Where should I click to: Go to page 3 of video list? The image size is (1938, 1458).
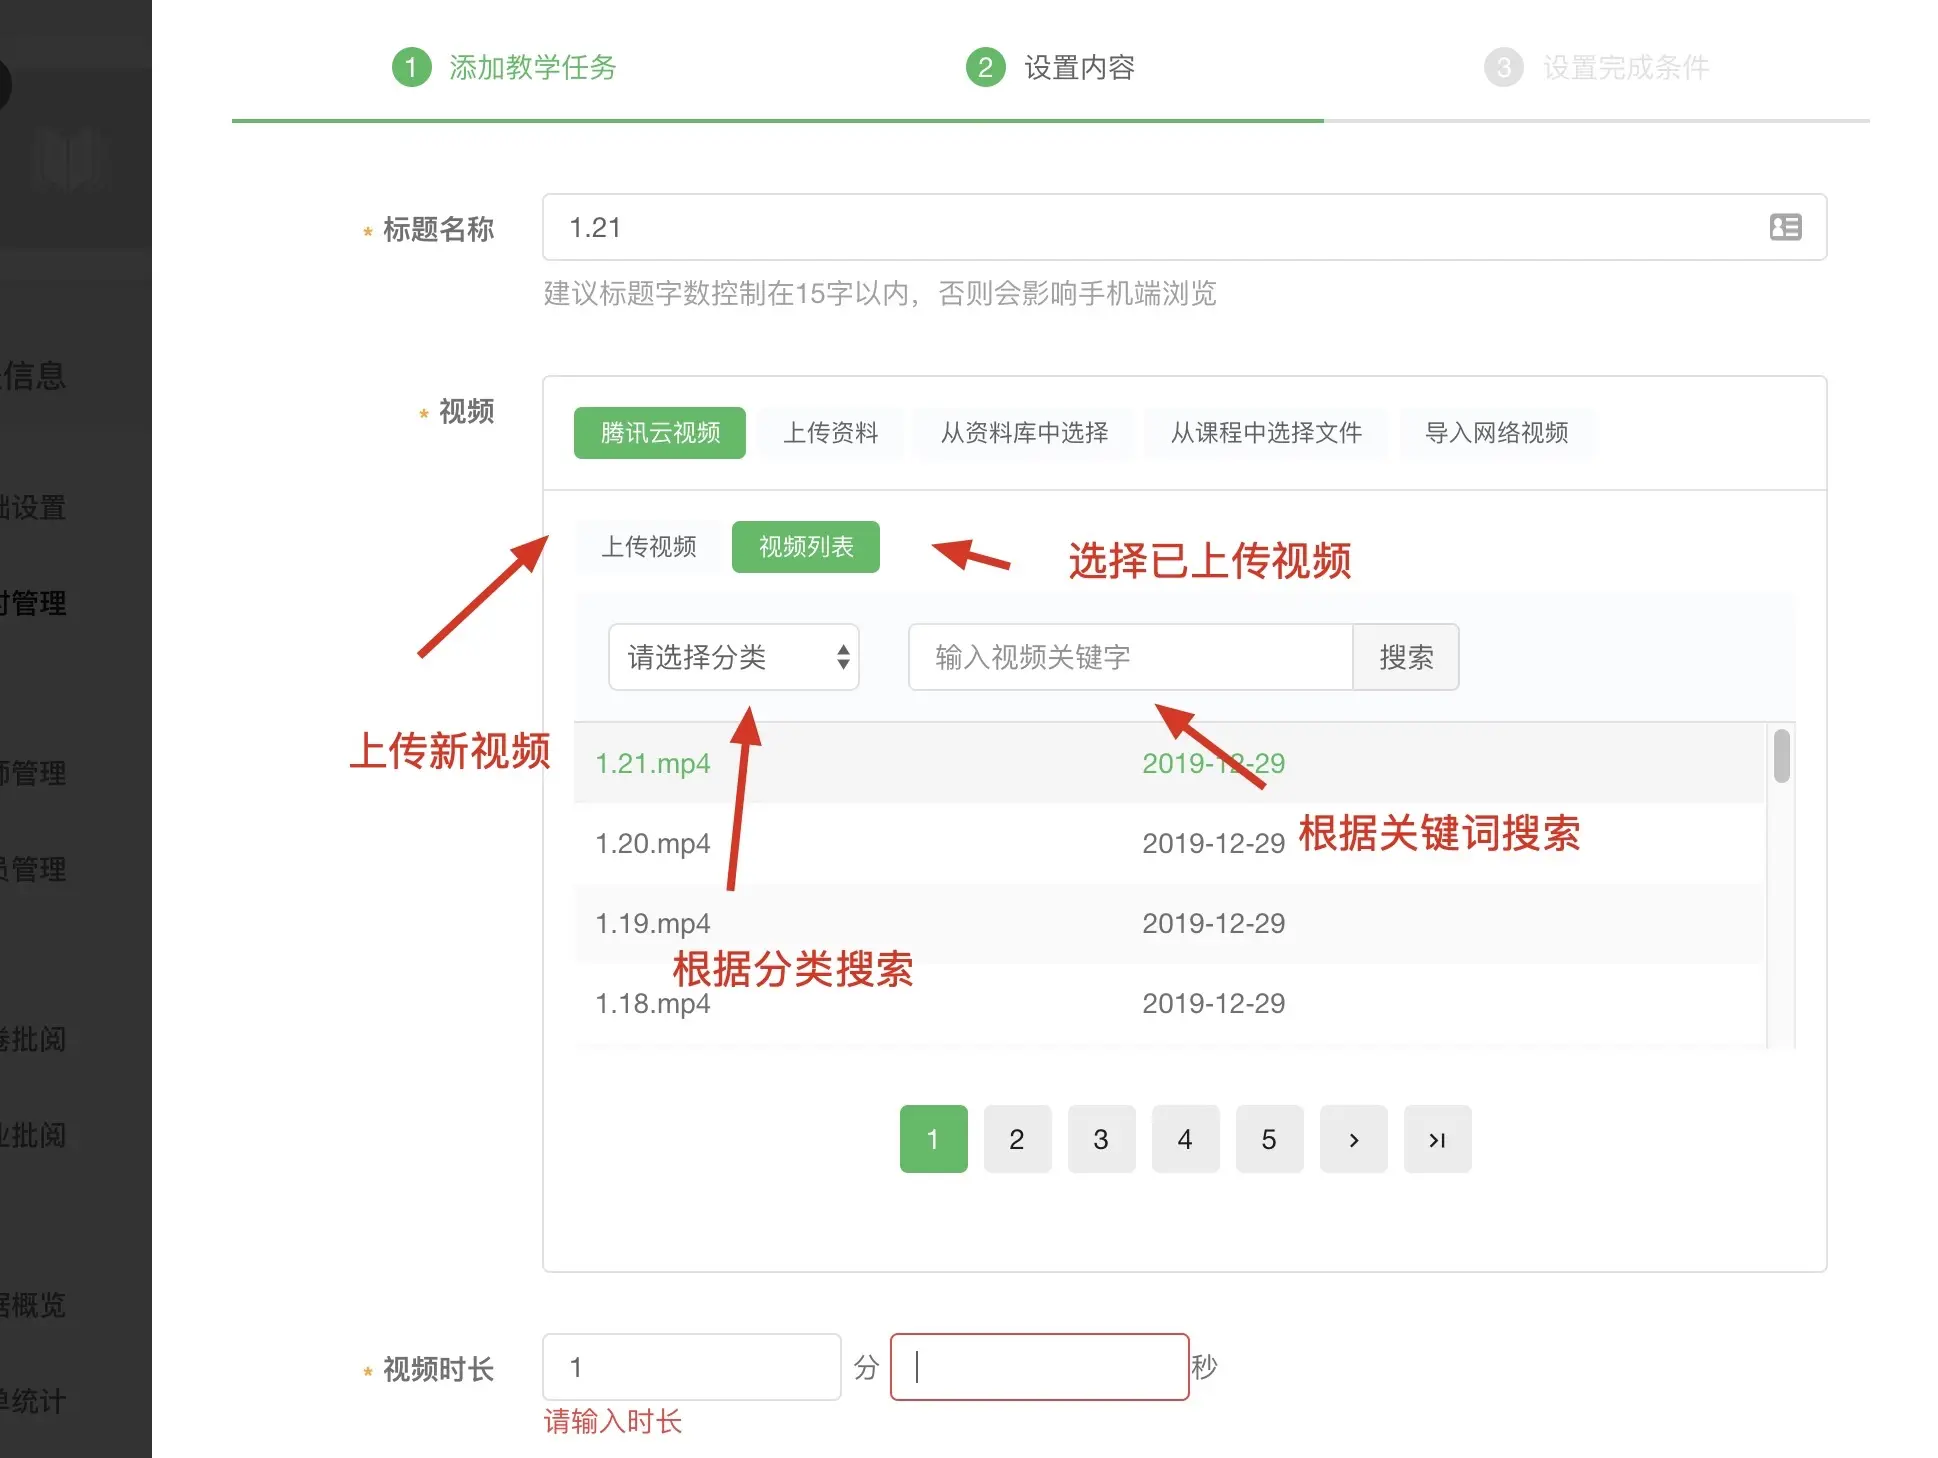[1101, 1139]
